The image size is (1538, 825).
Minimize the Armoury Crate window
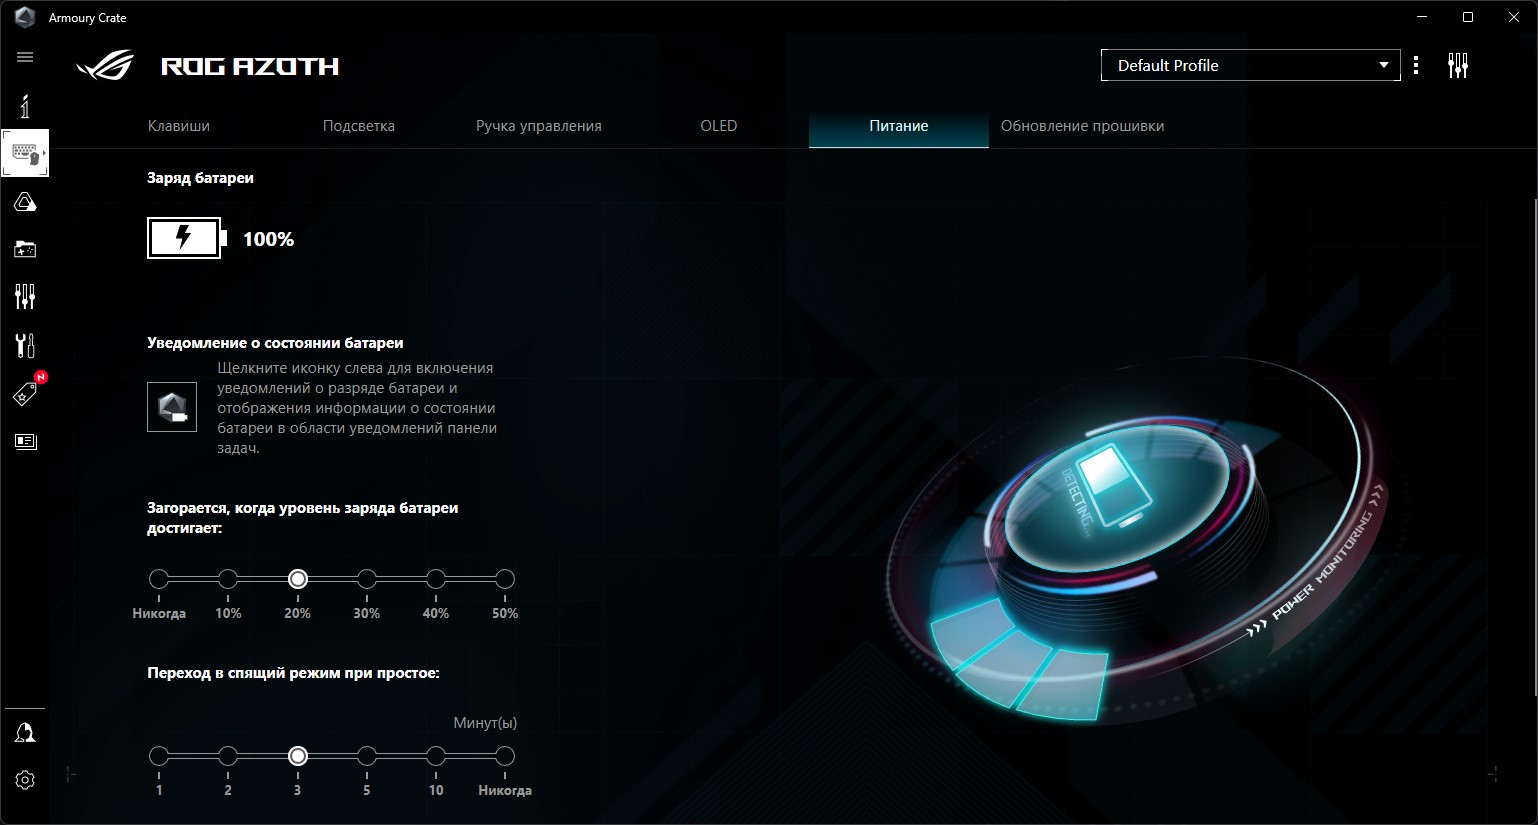[x=1422, y=17]
